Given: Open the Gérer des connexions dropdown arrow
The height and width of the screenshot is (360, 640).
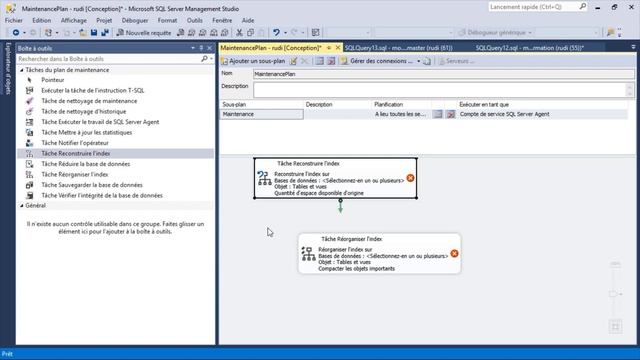Looking at the screenshot, I should (418, 61).
